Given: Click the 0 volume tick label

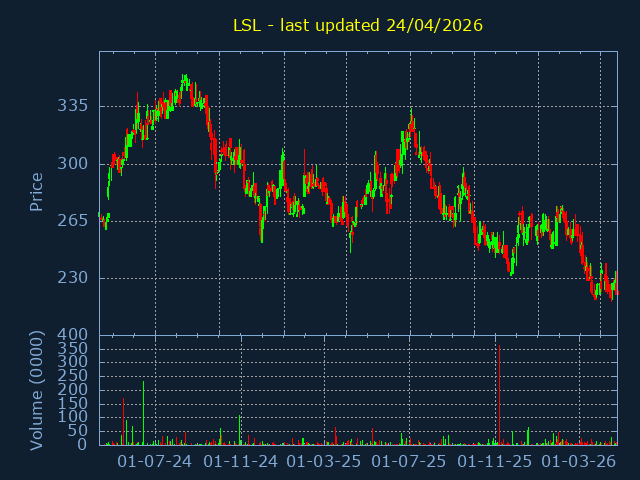Looking at the screenshot, I should point(84,444).
